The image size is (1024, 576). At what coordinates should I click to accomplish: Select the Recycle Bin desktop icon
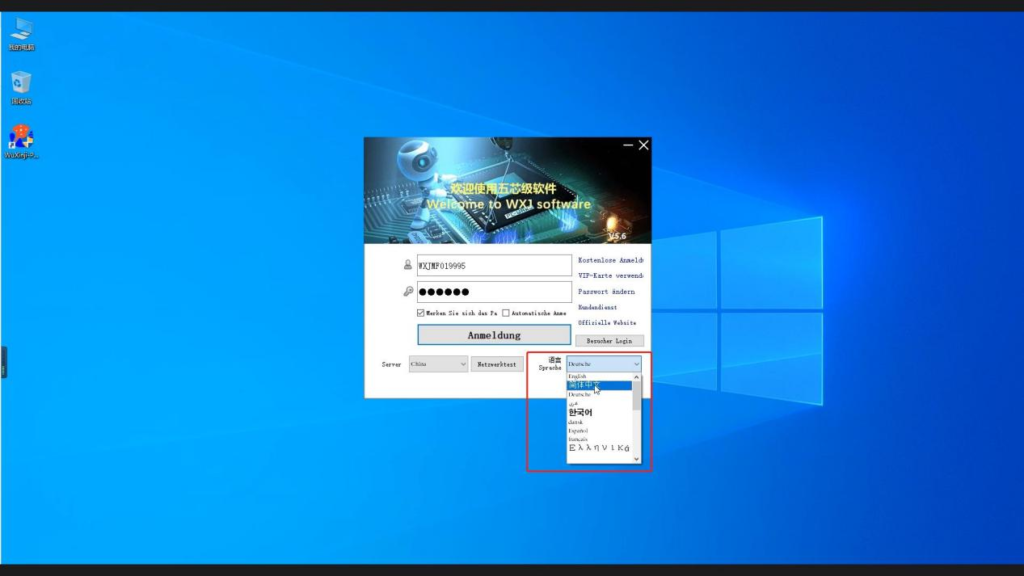point(21,88)
